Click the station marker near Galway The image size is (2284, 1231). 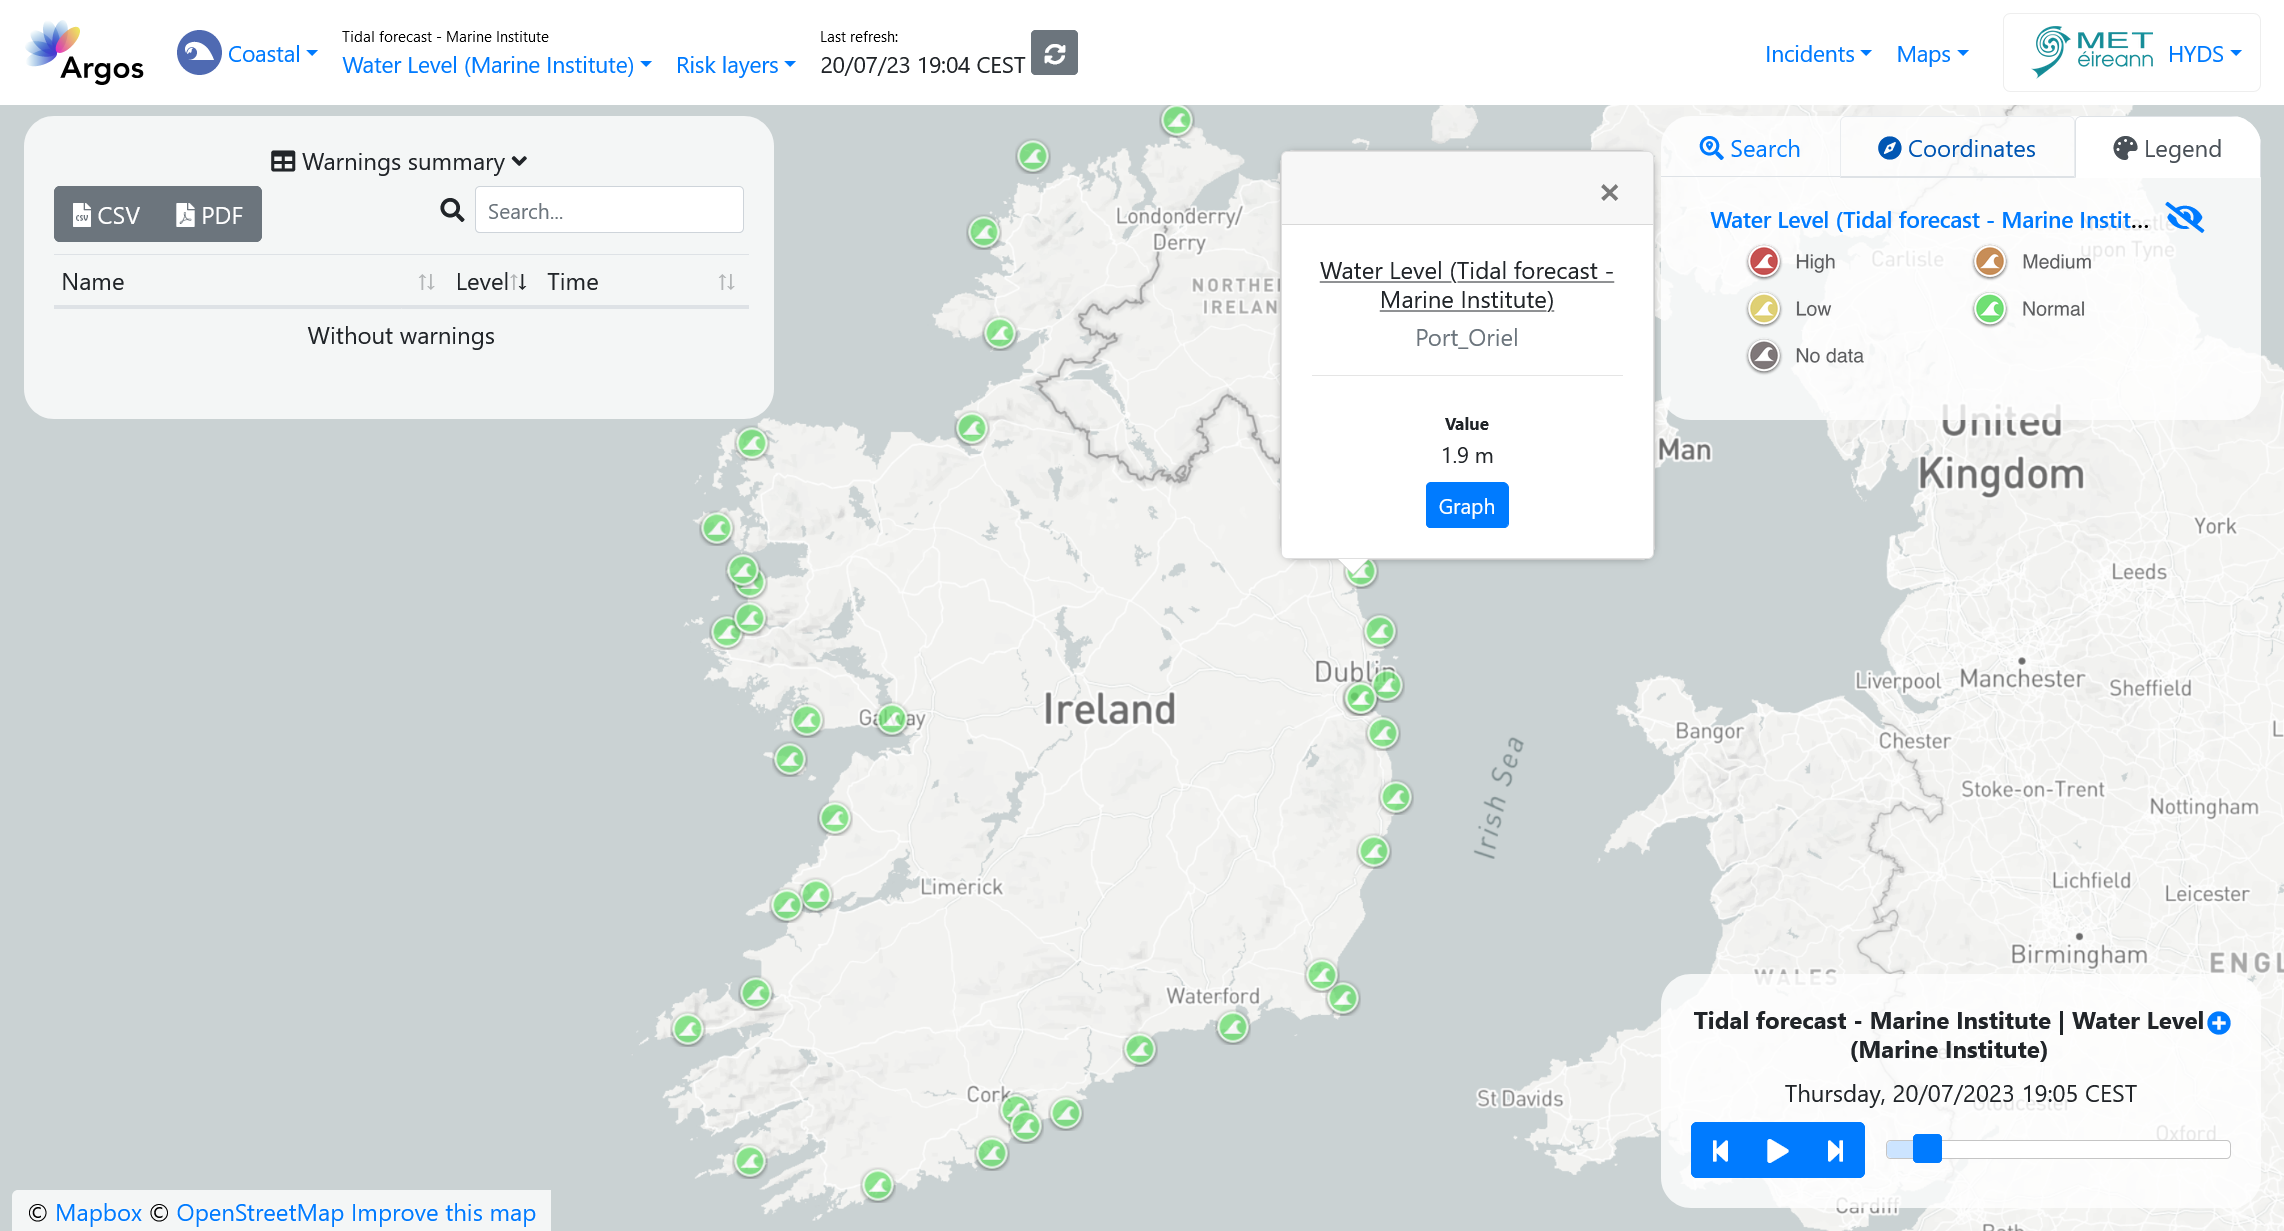click(x=892, y=719)
